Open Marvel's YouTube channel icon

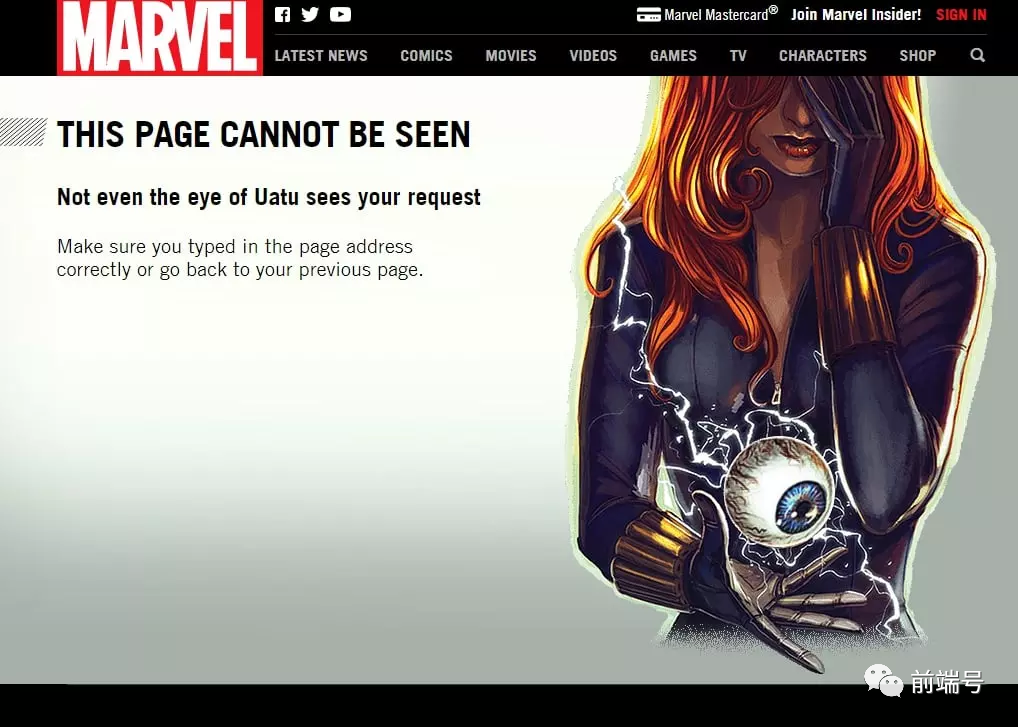pyautogui.click(x=340, y=14)
